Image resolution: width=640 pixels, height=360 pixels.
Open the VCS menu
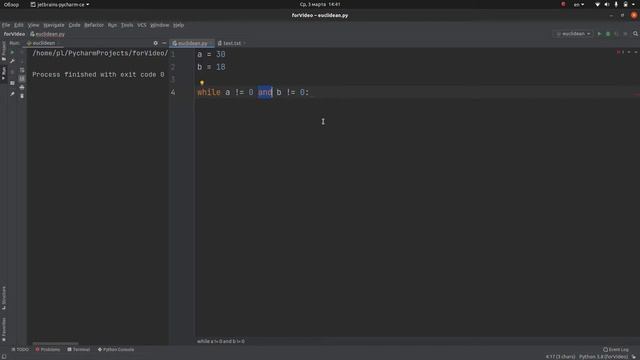coord(142,25)
